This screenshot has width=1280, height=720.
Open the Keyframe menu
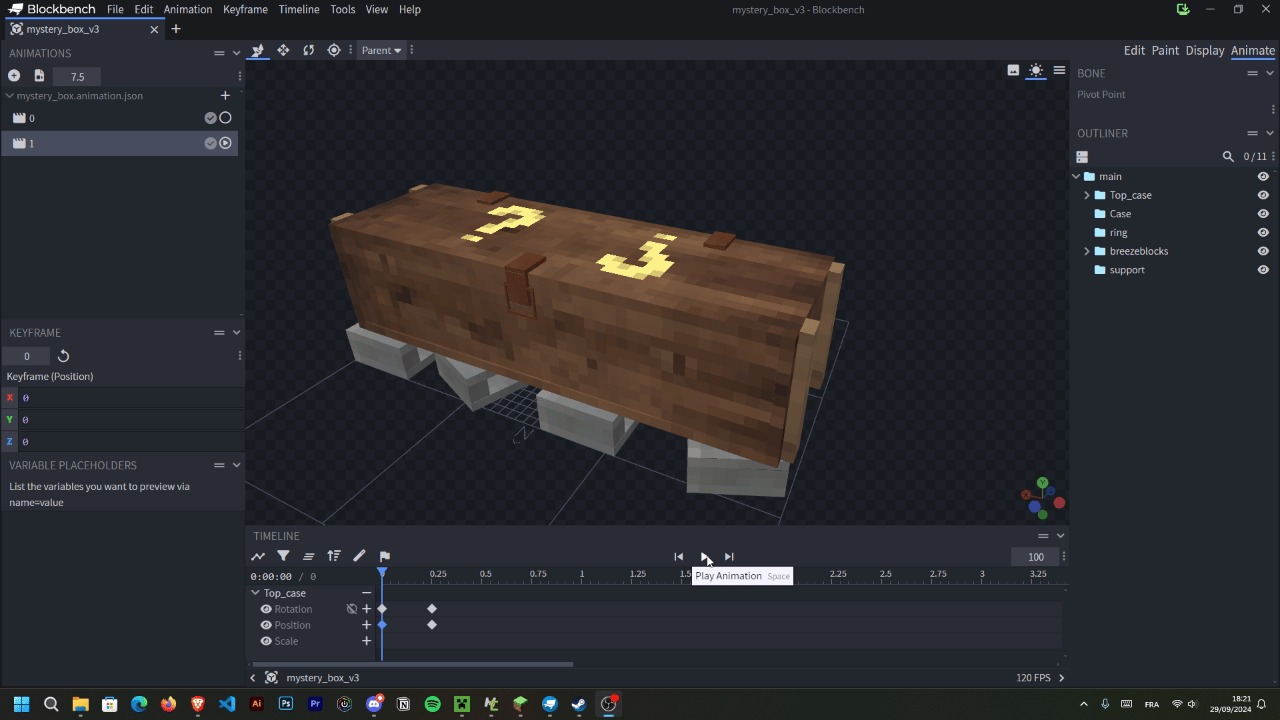pyautogui.click(x=245, y=9)
